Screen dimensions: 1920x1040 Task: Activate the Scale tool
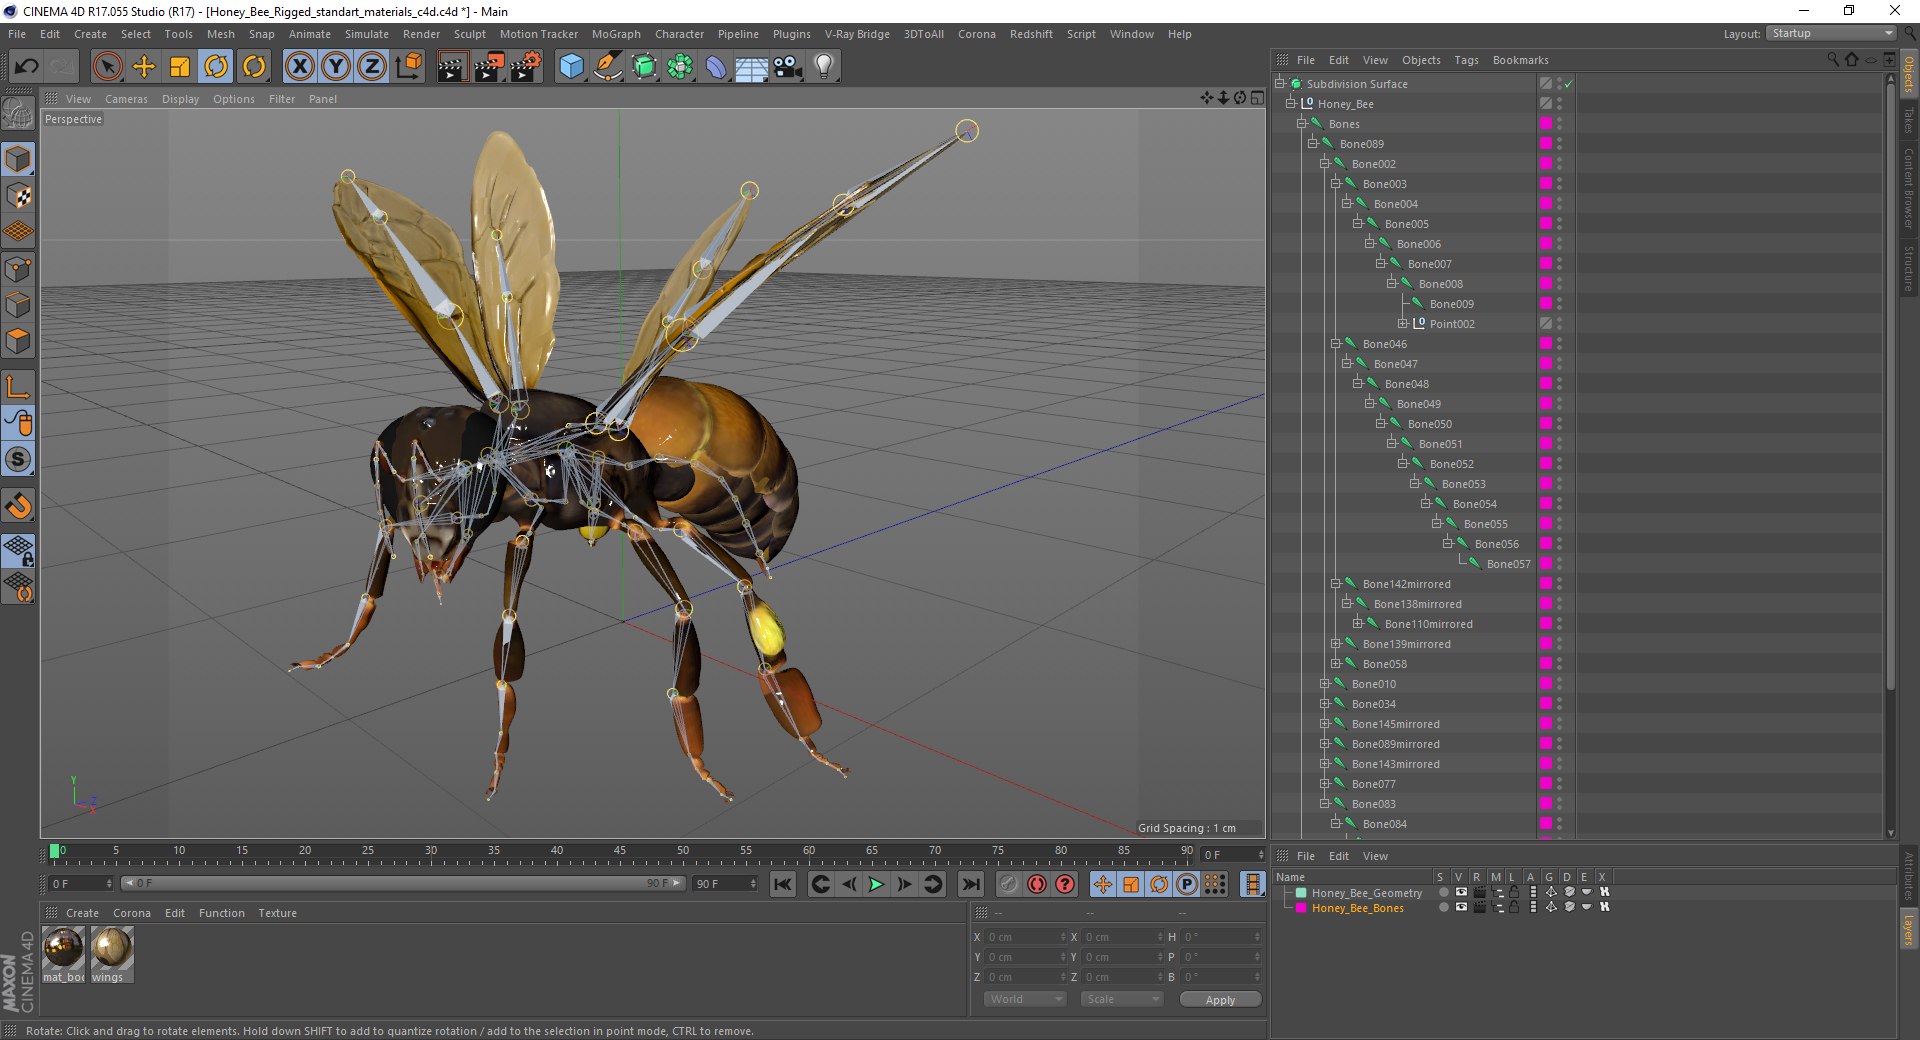tap(180, 67)
